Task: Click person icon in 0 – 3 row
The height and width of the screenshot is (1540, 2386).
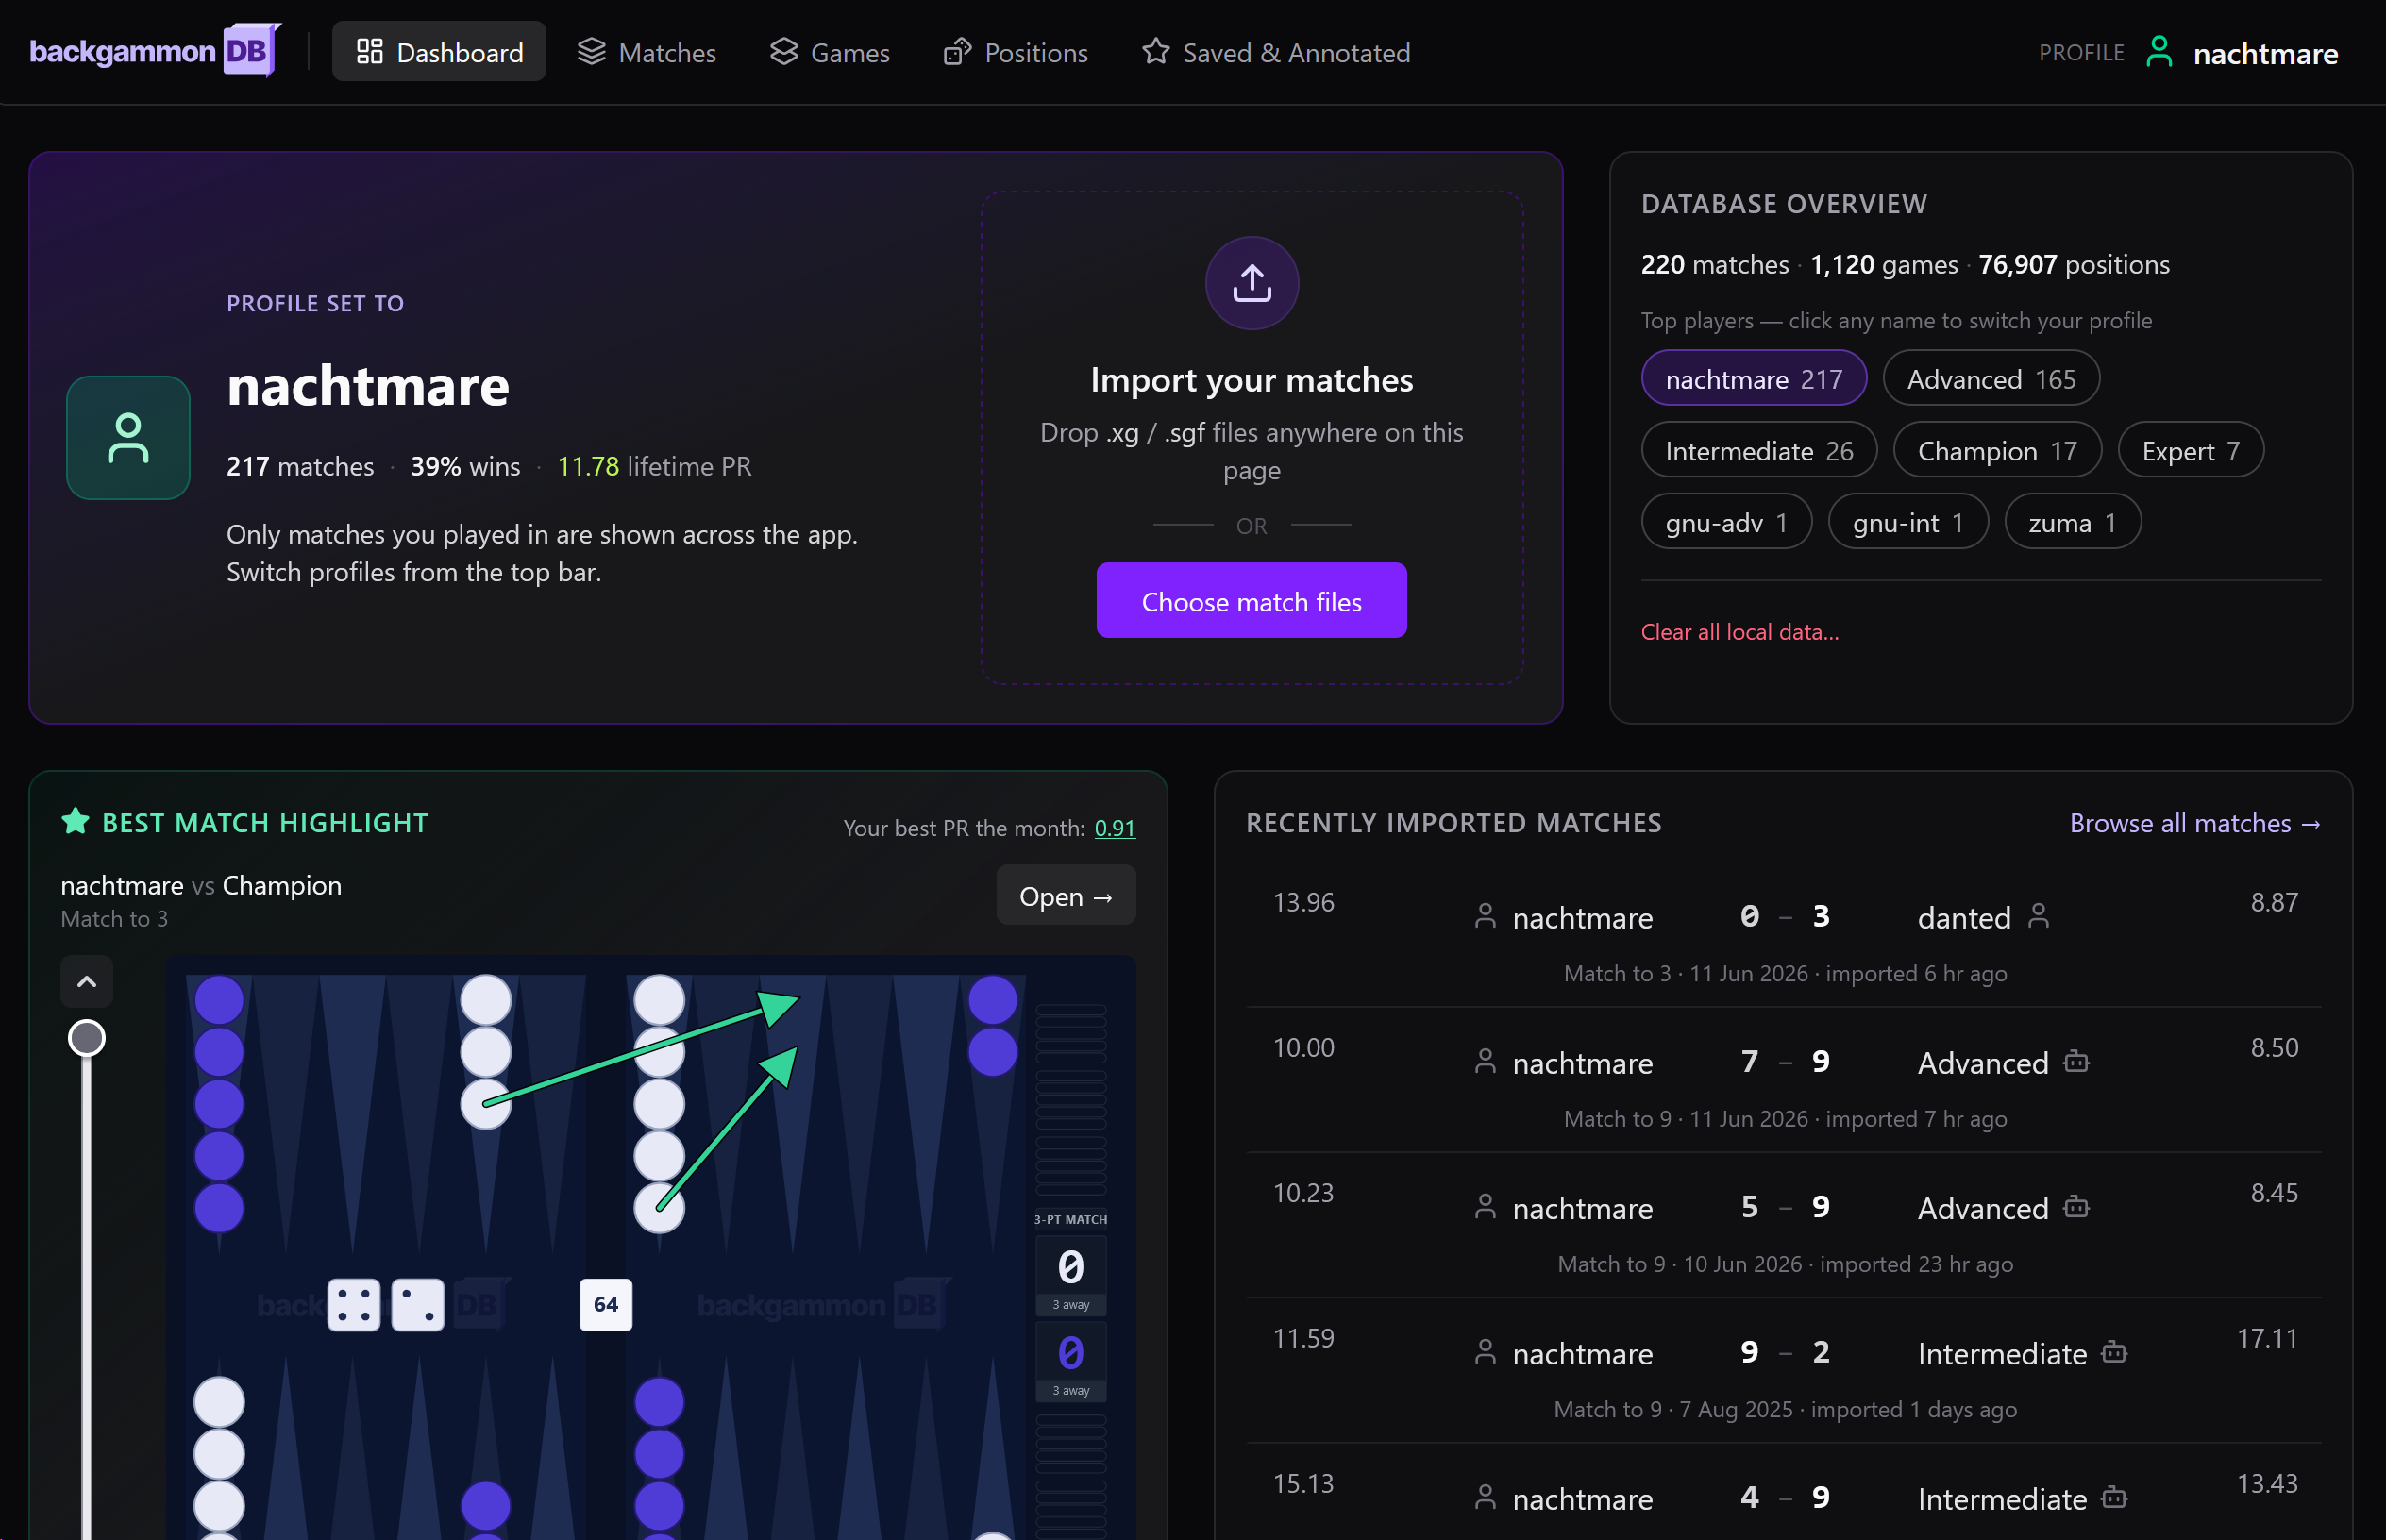Action: tap(1485, 916)
